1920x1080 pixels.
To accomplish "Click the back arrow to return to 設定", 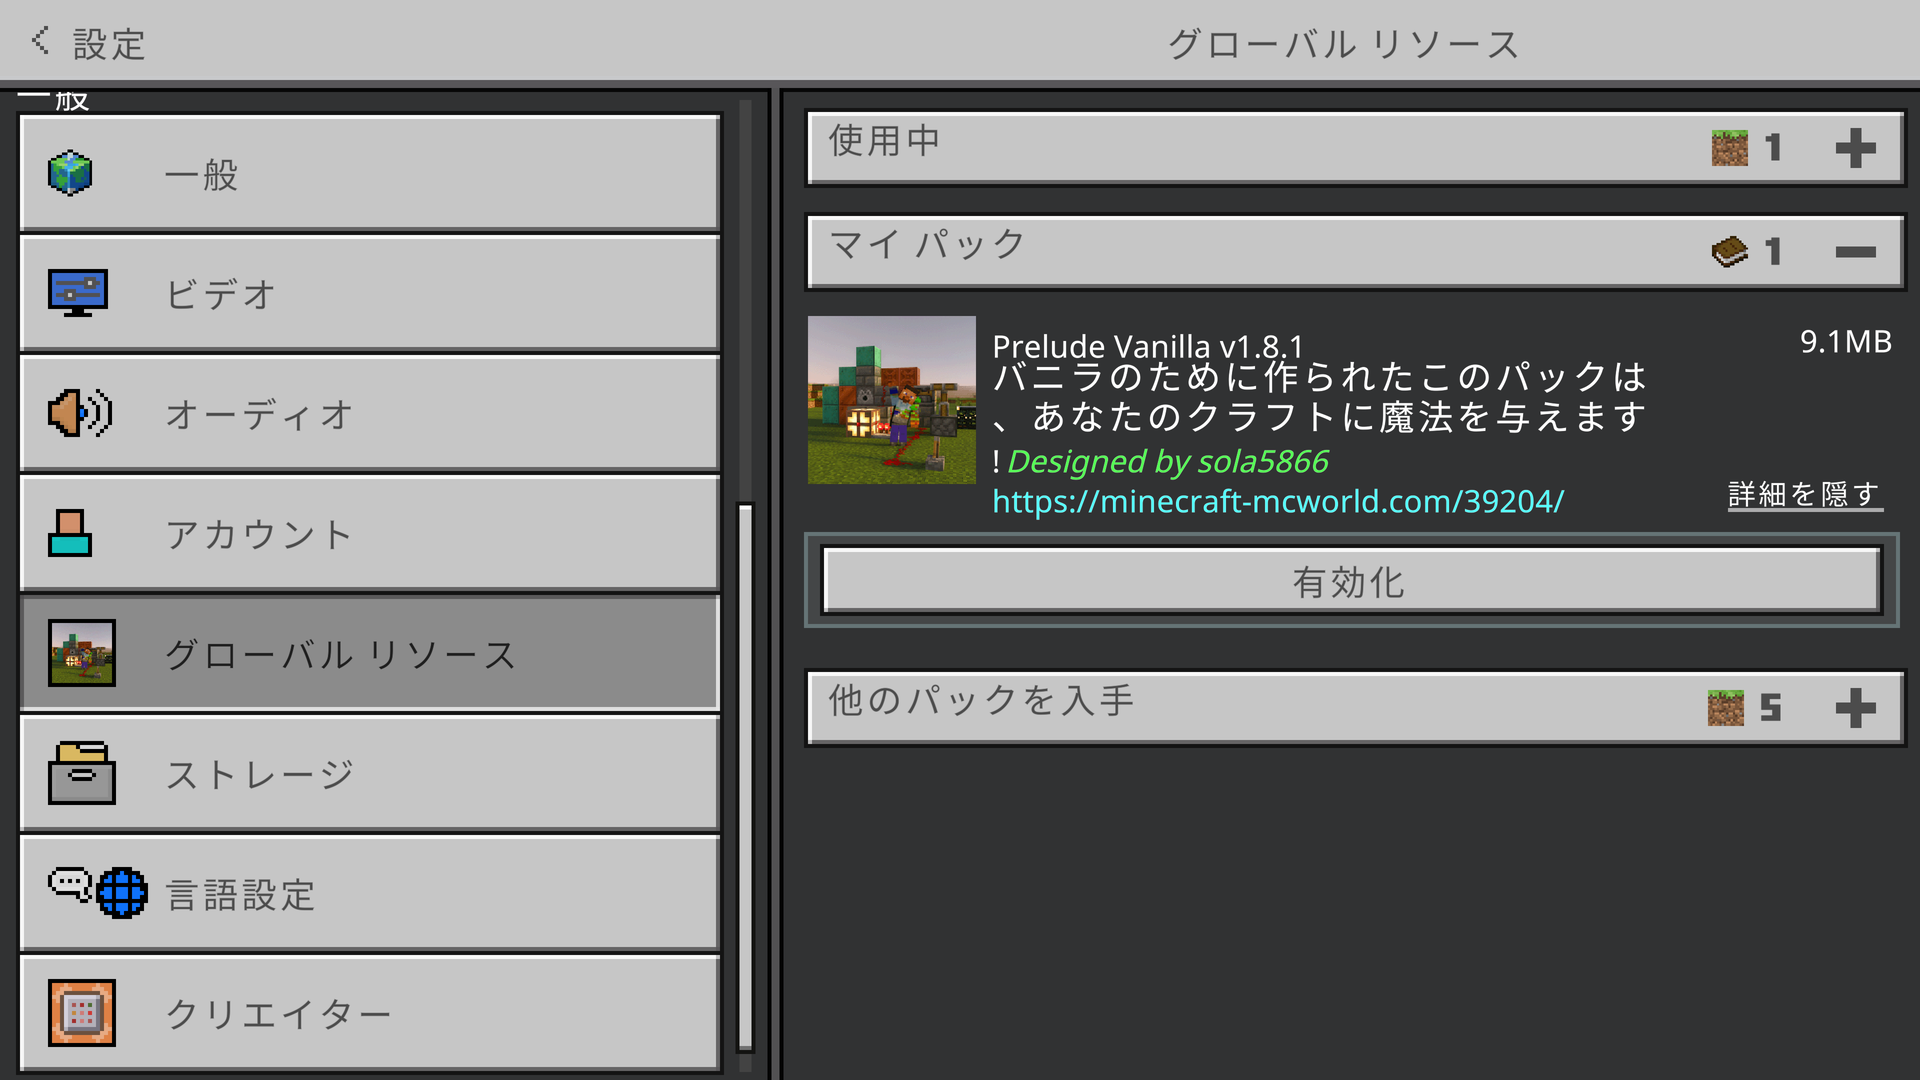I will tap(39, 40).
